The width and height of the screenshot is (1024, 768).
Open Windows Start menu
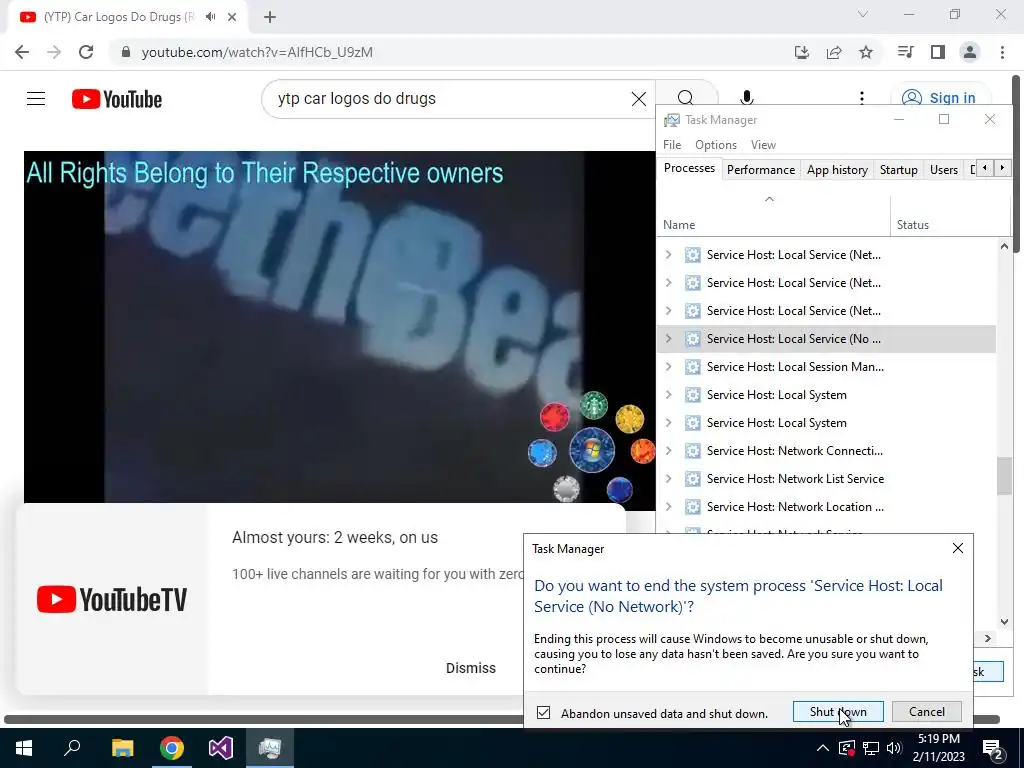(24, 748)
